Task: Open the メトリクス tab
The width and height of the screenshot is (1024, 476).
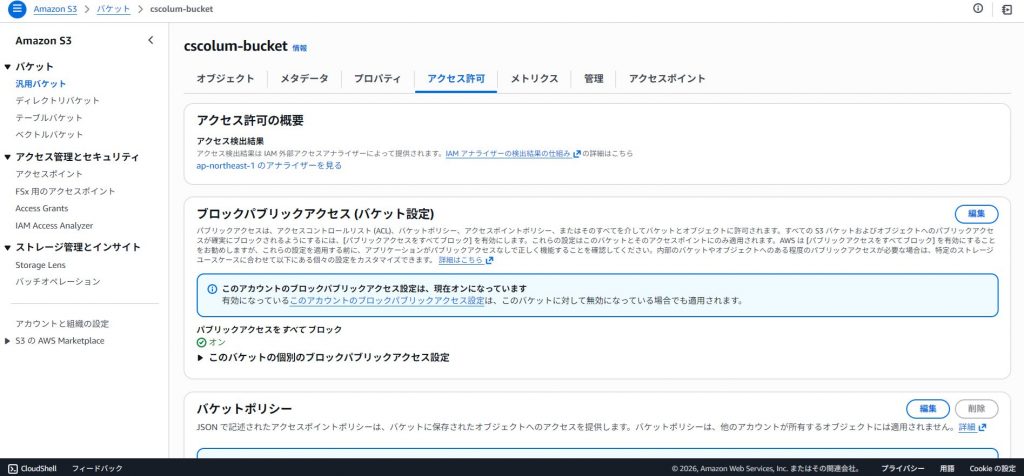Action: coord(534,79)
